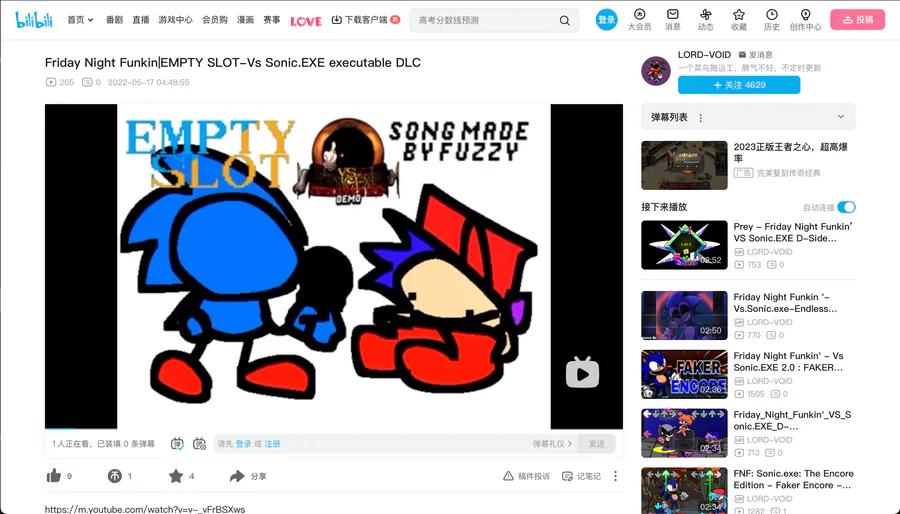Go to the 漫画 section
This screenshot has height=514, width=900.
[x=245, y=20]
